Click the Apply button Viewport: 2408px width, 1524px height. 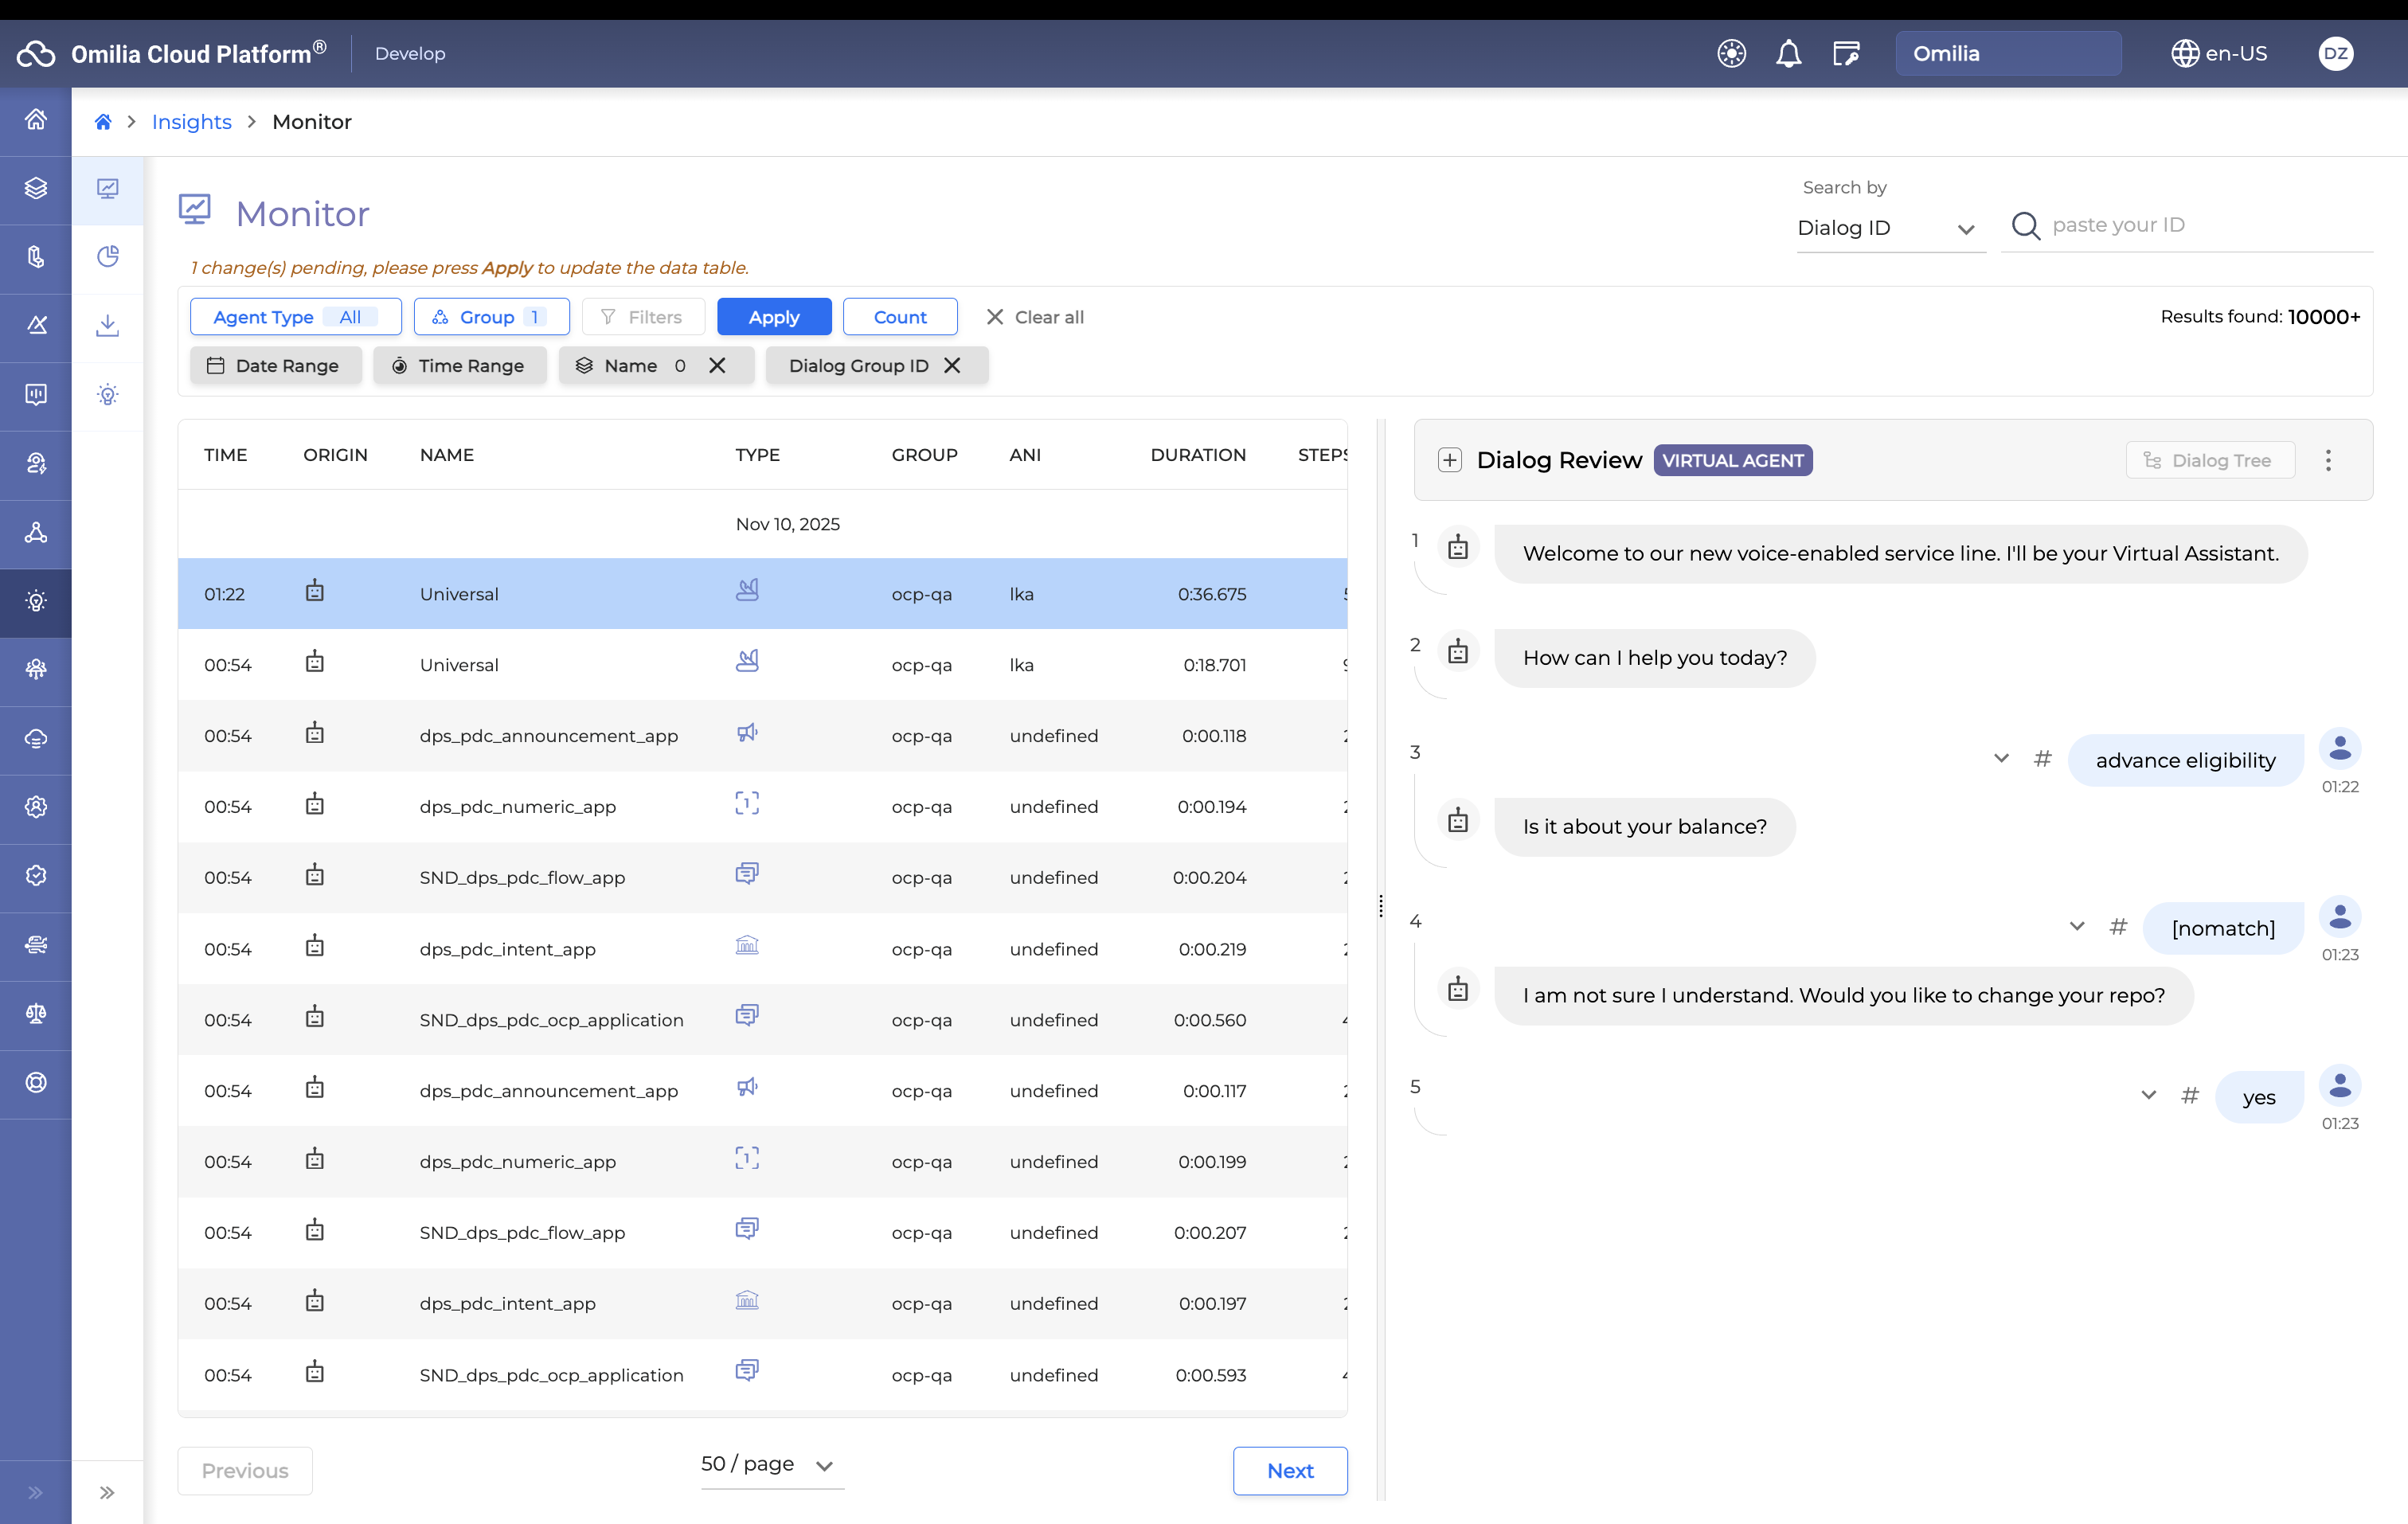pyautogui.click(x=773, y=317)
